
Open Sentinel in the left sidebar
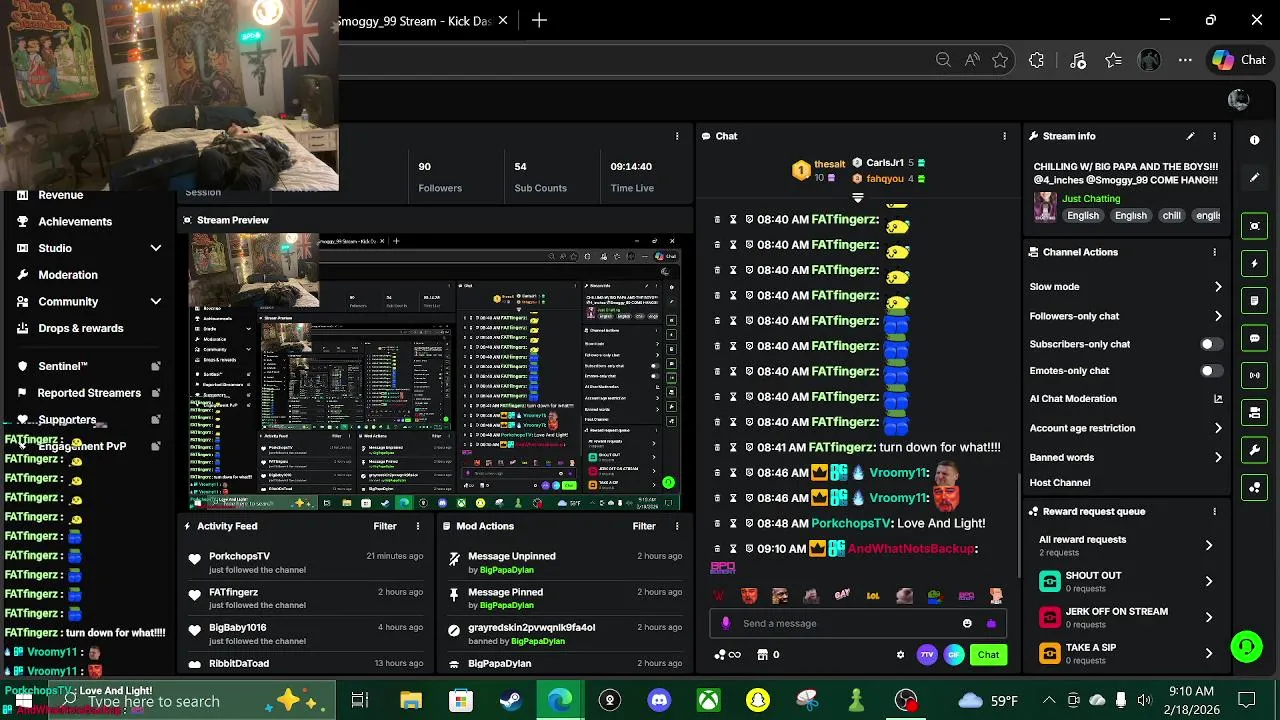click(63, 366)
